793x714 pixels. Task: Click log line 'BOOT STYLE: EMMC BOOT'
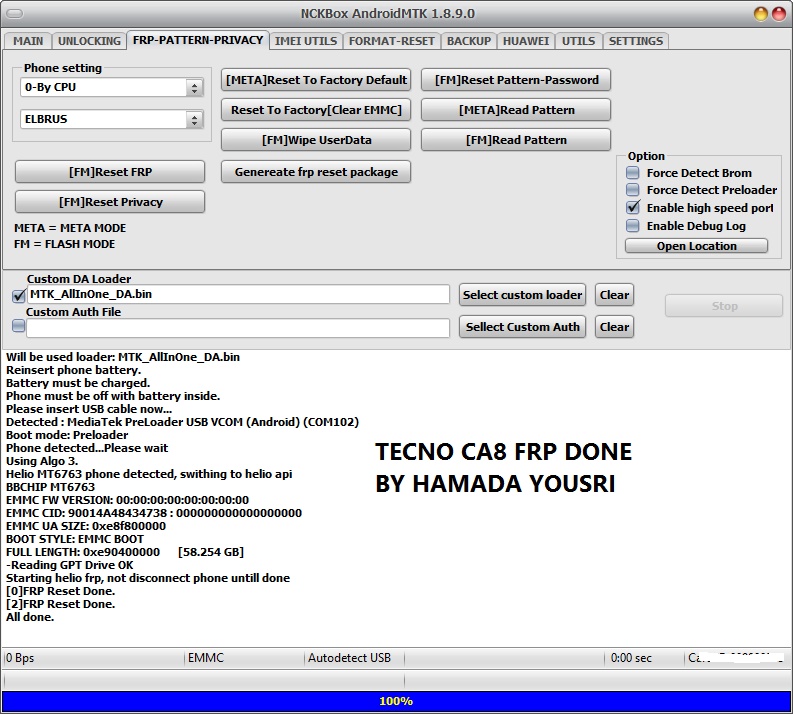point(75,539)
